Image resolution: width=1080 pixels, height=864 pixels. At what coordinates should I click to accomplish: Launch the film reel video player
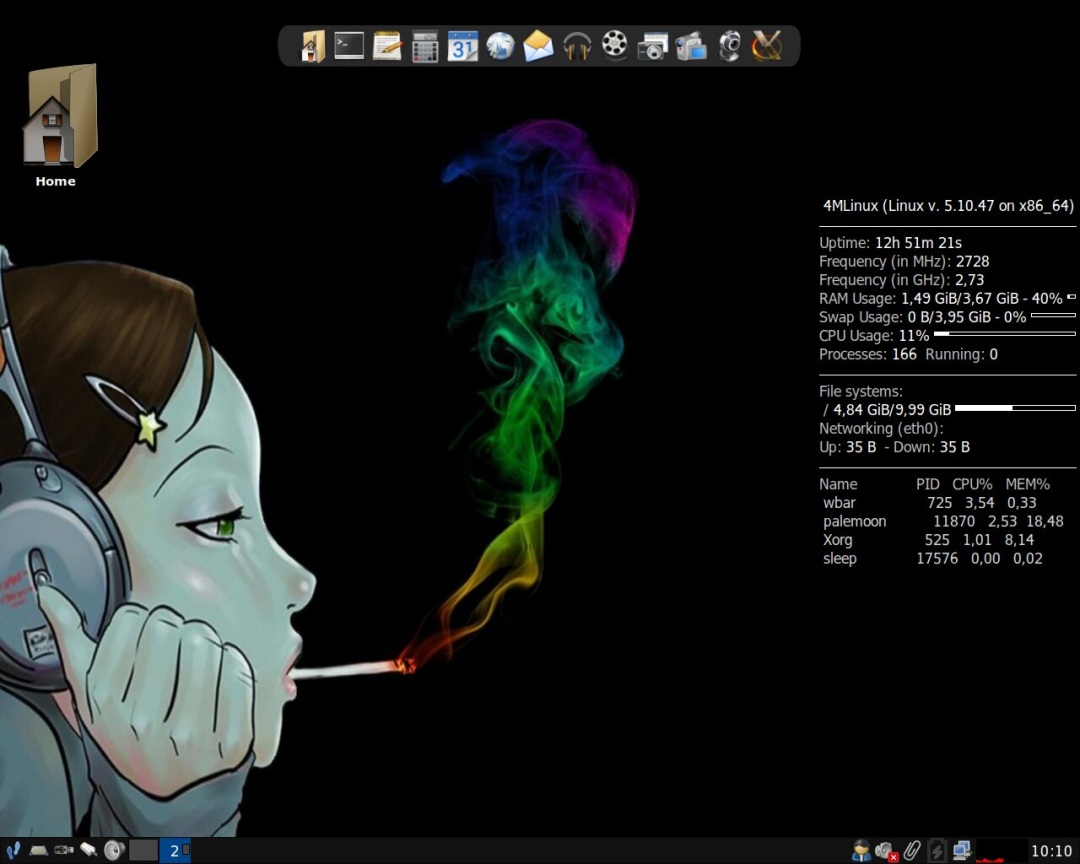[615, 46]
